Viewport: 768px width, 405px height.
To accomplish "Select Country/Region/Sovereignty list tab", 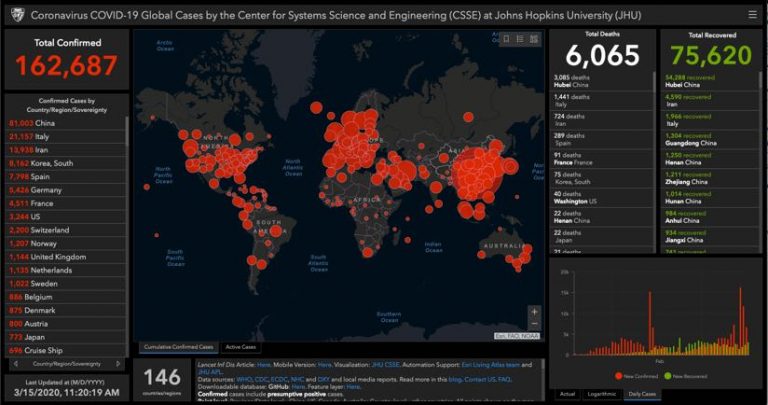I will [67, 364].
